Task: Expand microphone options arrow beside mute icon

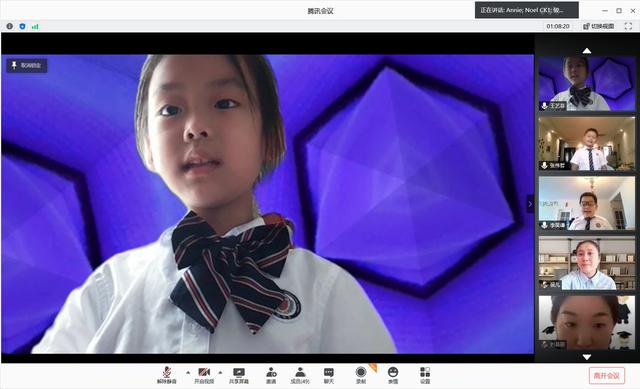Action: click(x=188, y=373)
